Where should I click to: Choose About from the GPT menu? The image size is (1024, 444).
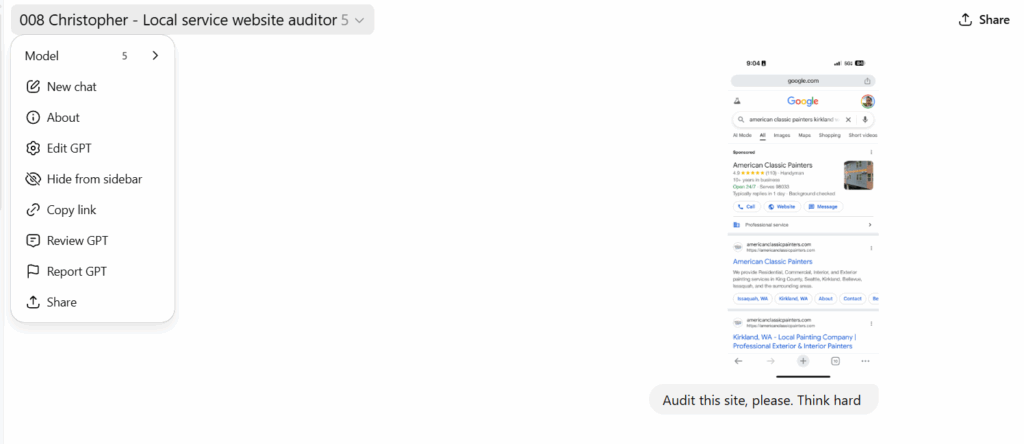coord(63,118)
